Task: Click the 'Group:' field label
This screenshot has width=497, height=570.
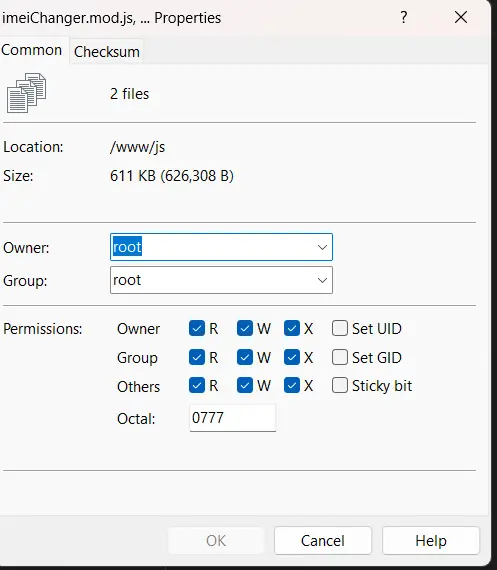Action: tap(25, 281)
